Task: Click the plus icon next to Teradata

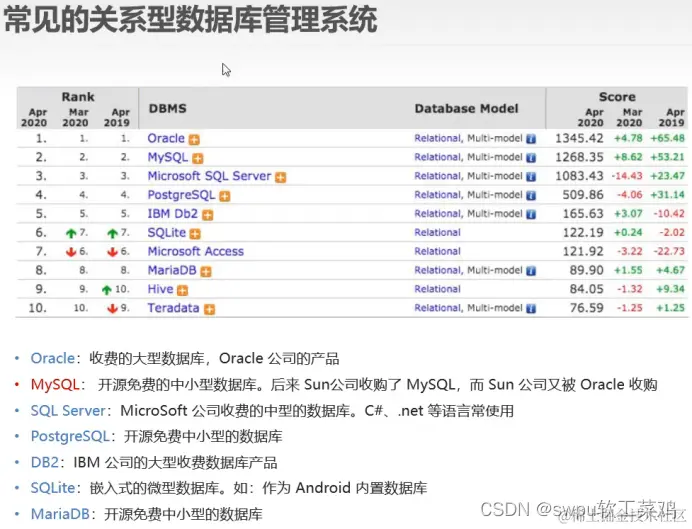Action: 209,309
